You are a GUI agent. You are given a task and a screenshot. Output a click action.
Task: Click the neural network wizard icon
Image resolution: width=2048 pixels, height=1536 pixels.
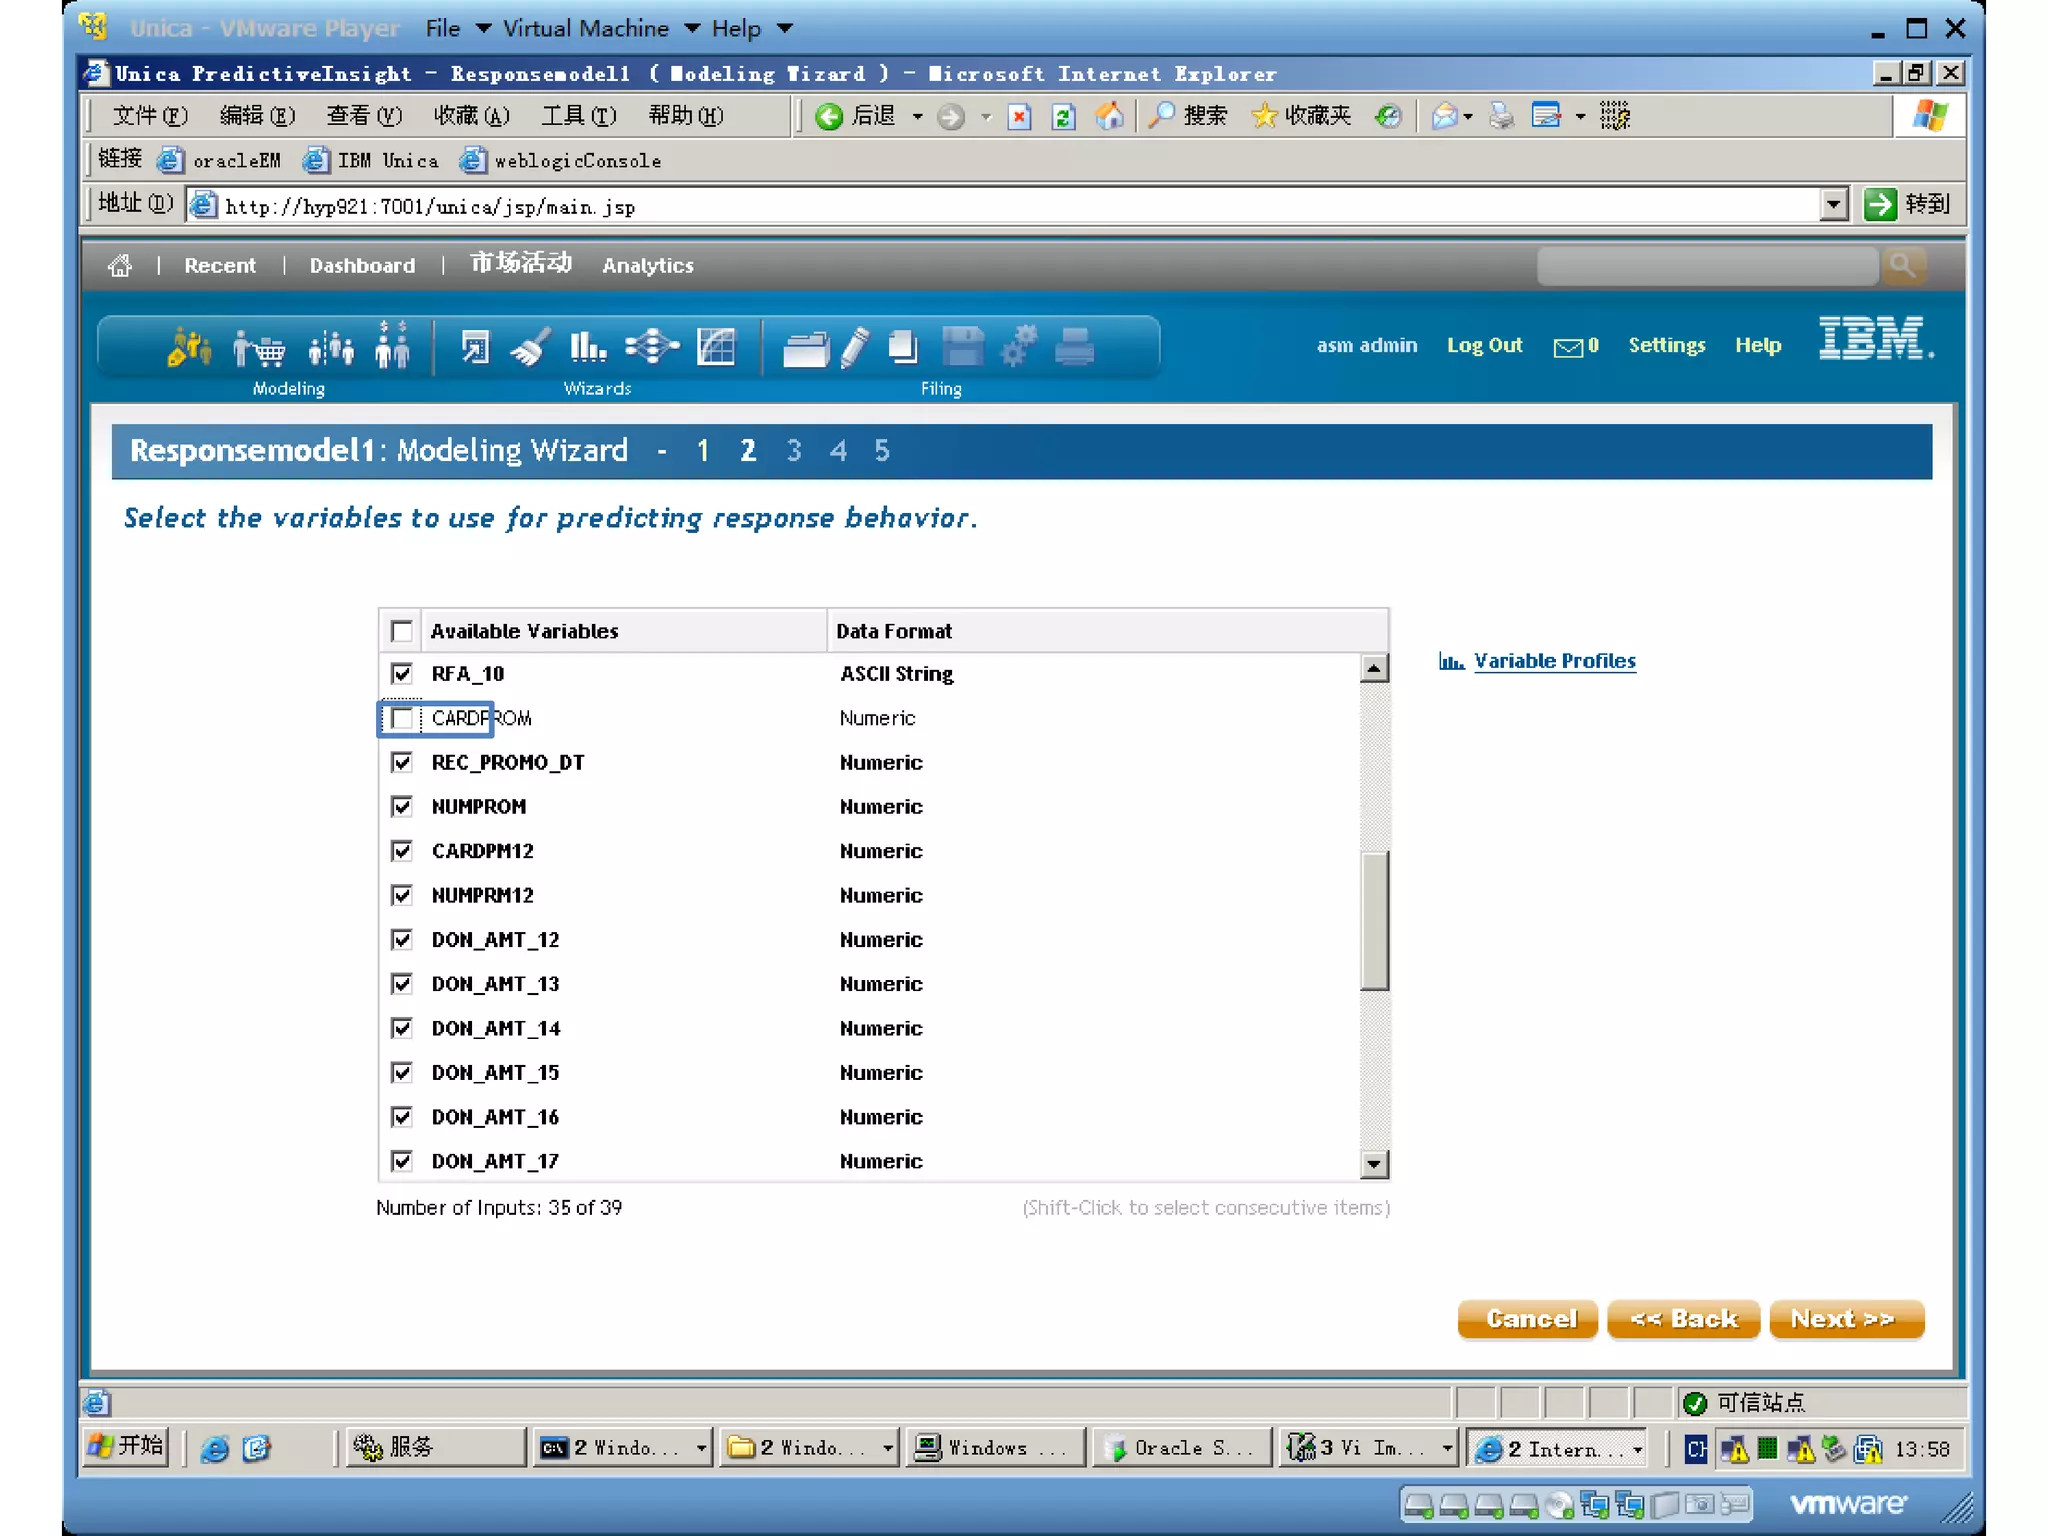click(651, 347)
